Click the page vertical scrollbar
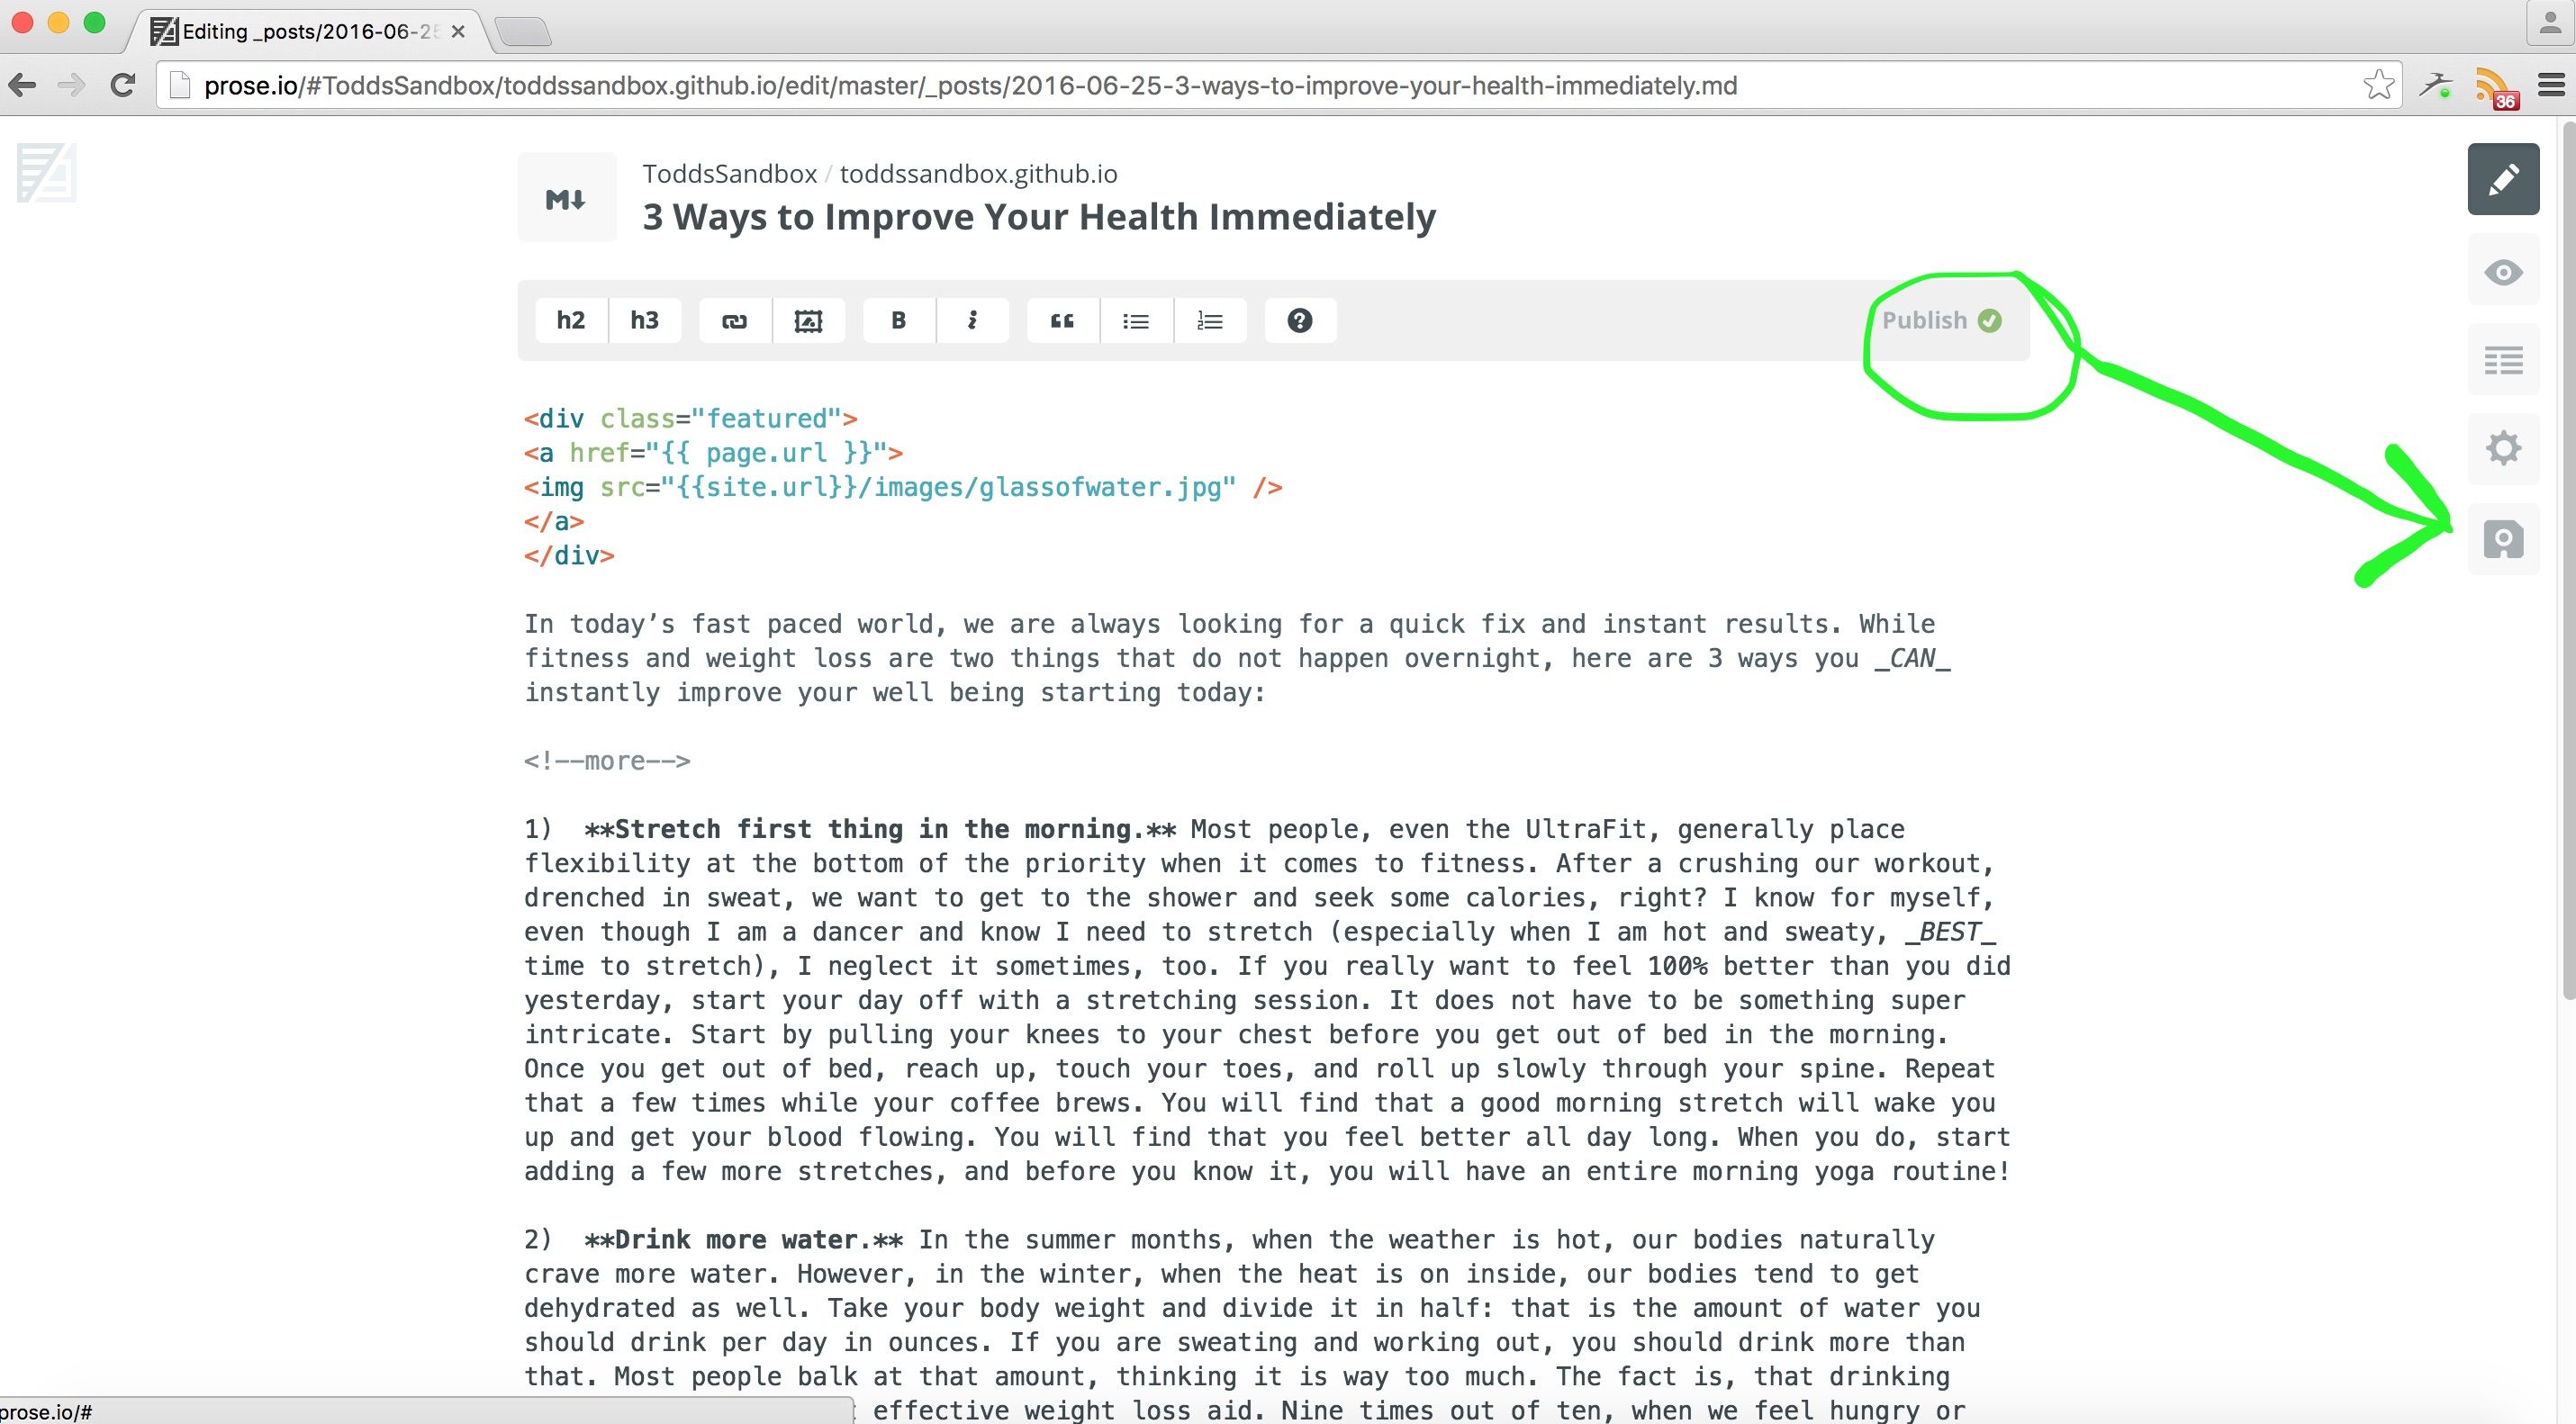2576x1424 pixels. [x=2568, y=560]
